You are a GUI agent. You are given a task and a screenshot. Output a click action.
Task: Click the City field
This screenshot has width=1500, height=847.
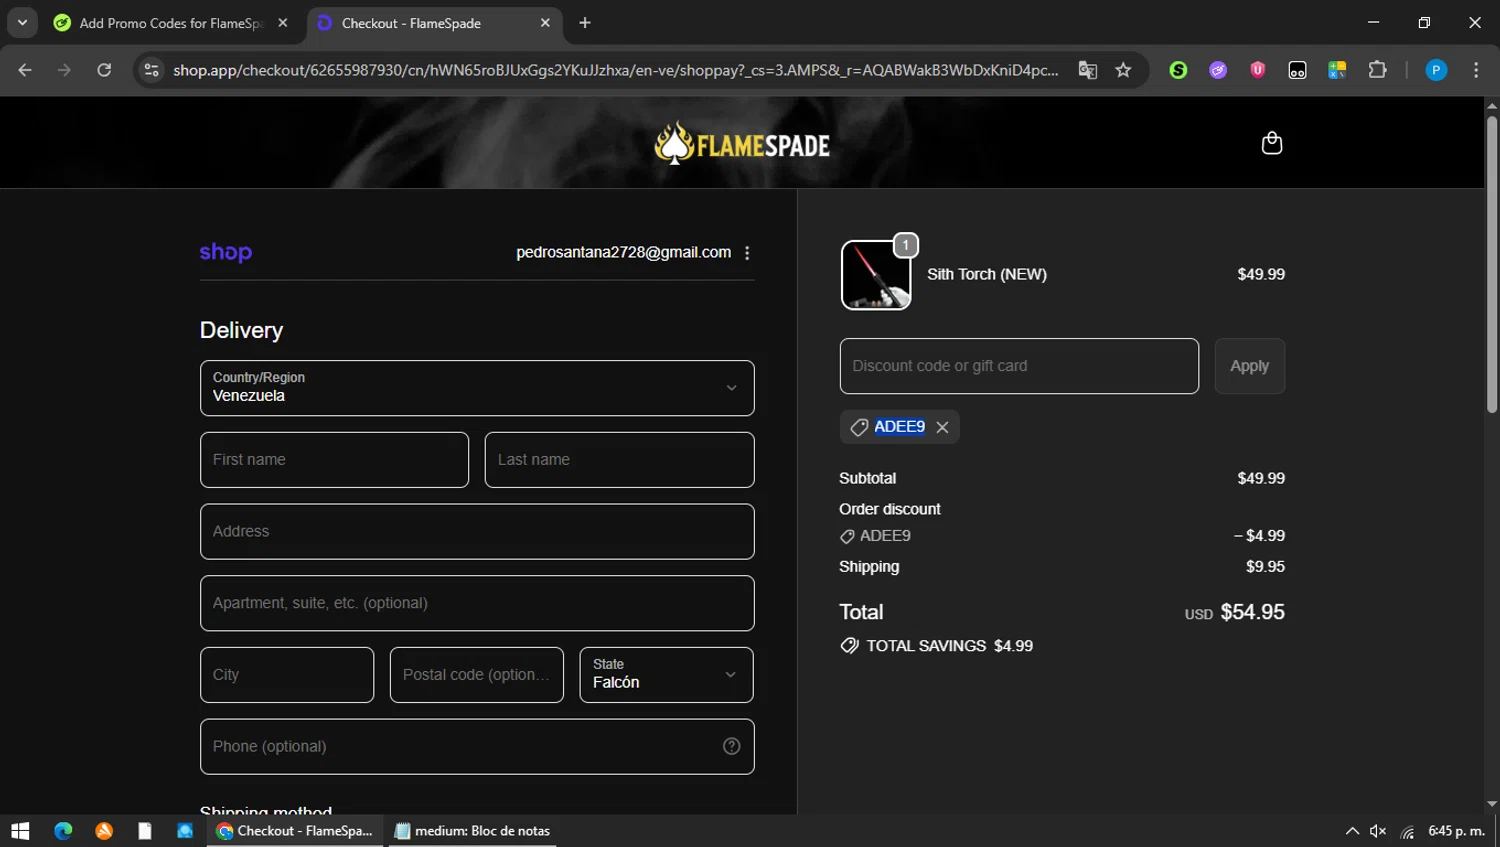(287, 675)
